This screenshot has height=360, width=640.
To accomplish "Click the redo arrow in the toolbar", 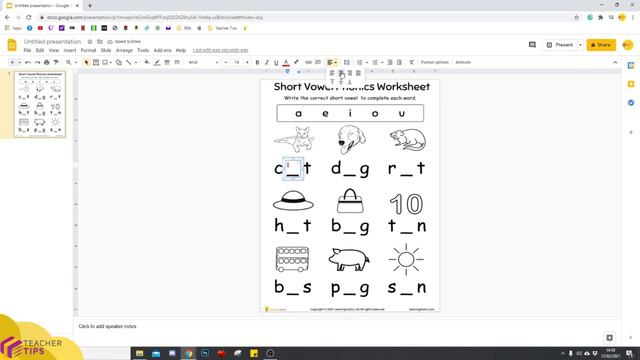I will coord(37,62).
